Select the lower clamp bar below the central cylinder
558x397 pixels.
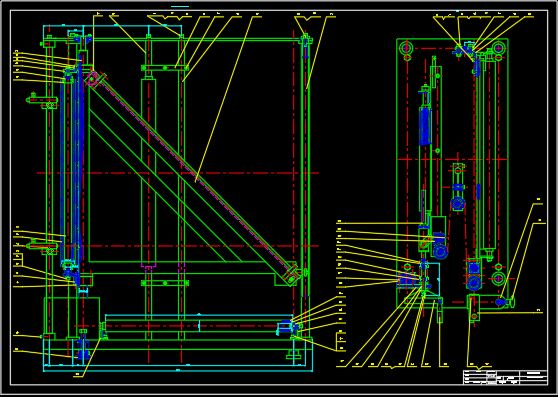click(165, 283)
